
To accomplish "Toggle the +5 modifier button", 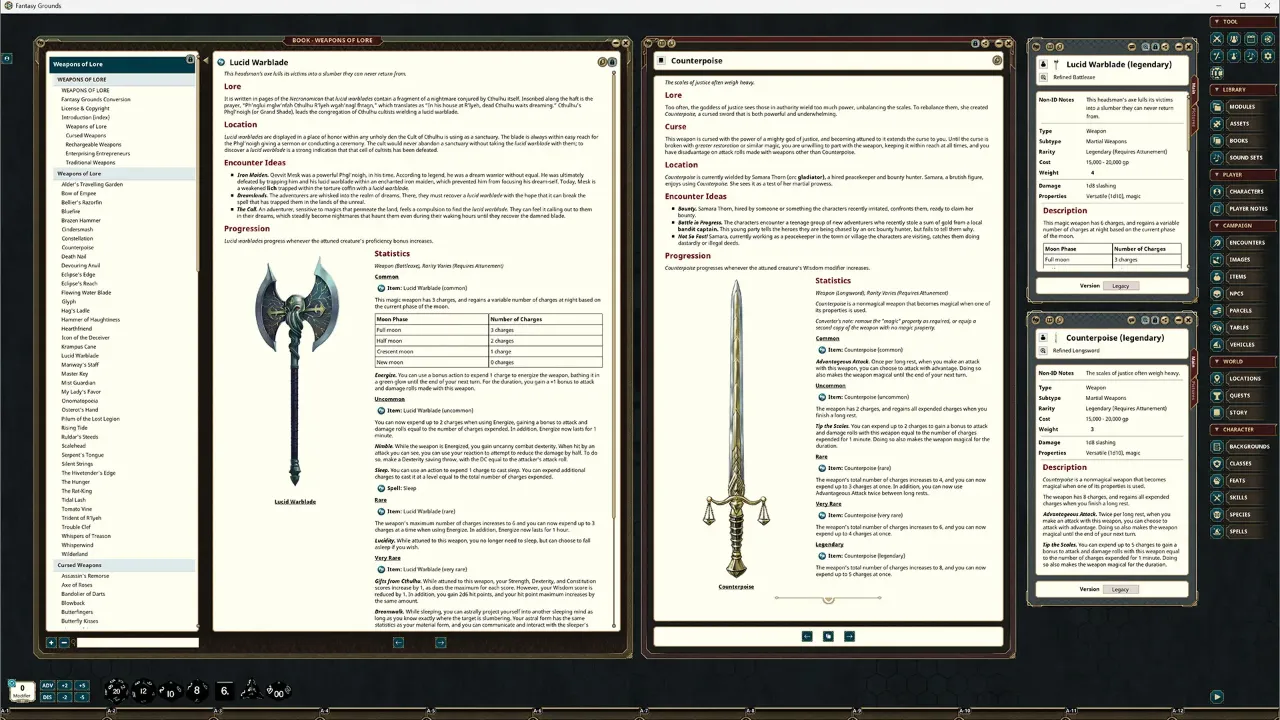I will (82, 686).
